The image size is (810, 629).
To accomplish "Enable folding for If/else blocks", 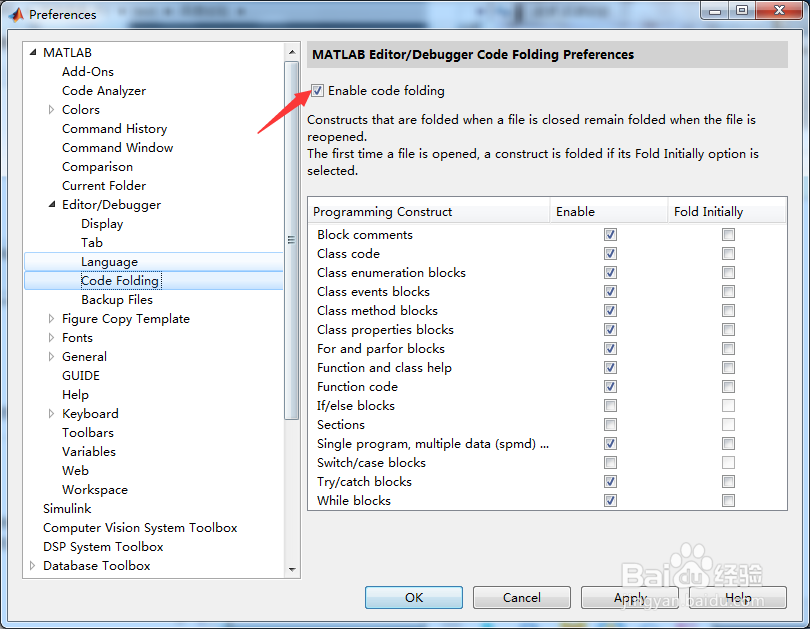I will click(610, 405).
